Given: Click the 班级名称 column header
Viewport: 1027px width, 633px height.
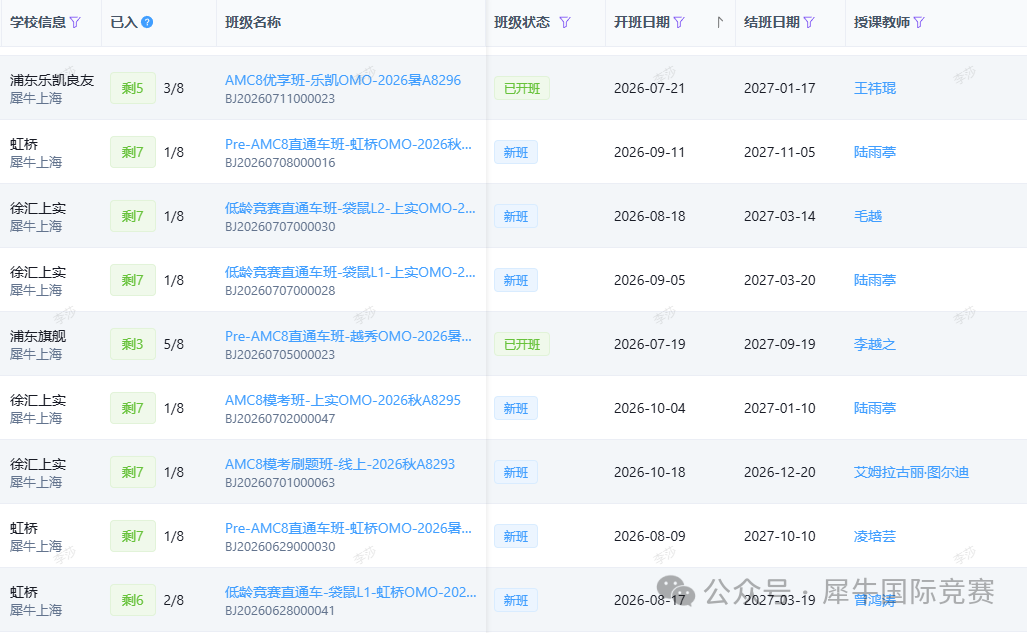Looking at the screenshot, I should pyautogui.click(x=253, y=22).
